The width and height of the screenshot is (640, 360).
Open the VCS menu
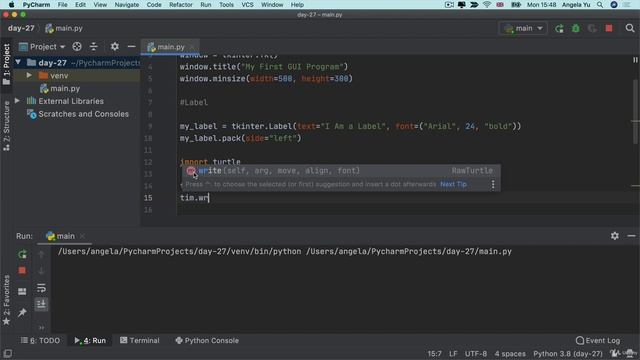tap(247, 5)
